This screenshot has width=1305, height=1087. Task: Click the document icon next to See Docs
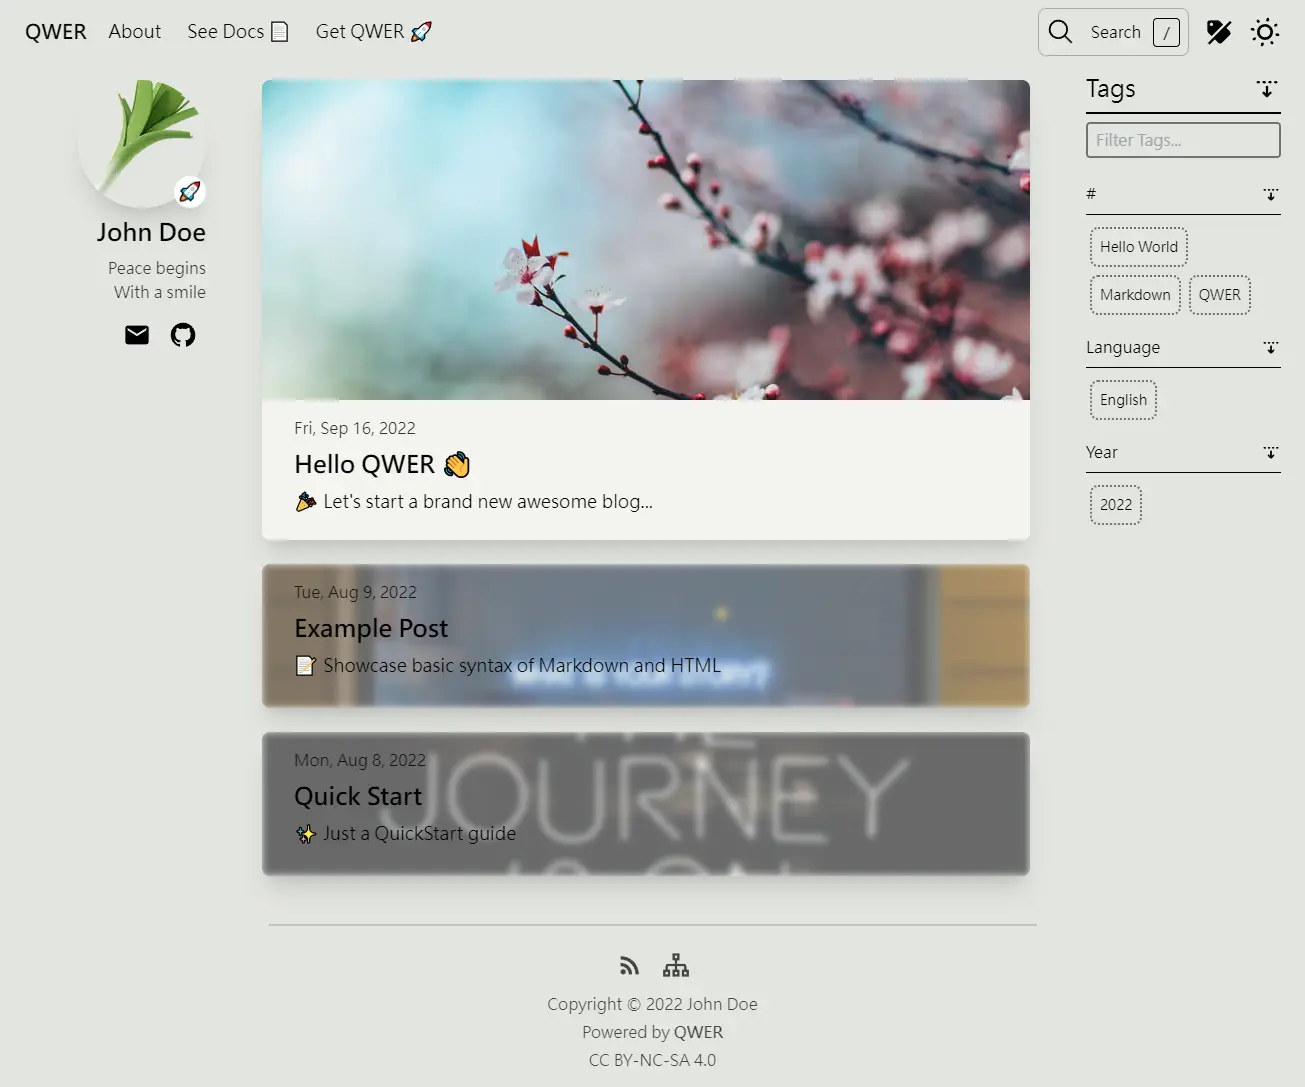pyautogui.click(x=279, y=31)
